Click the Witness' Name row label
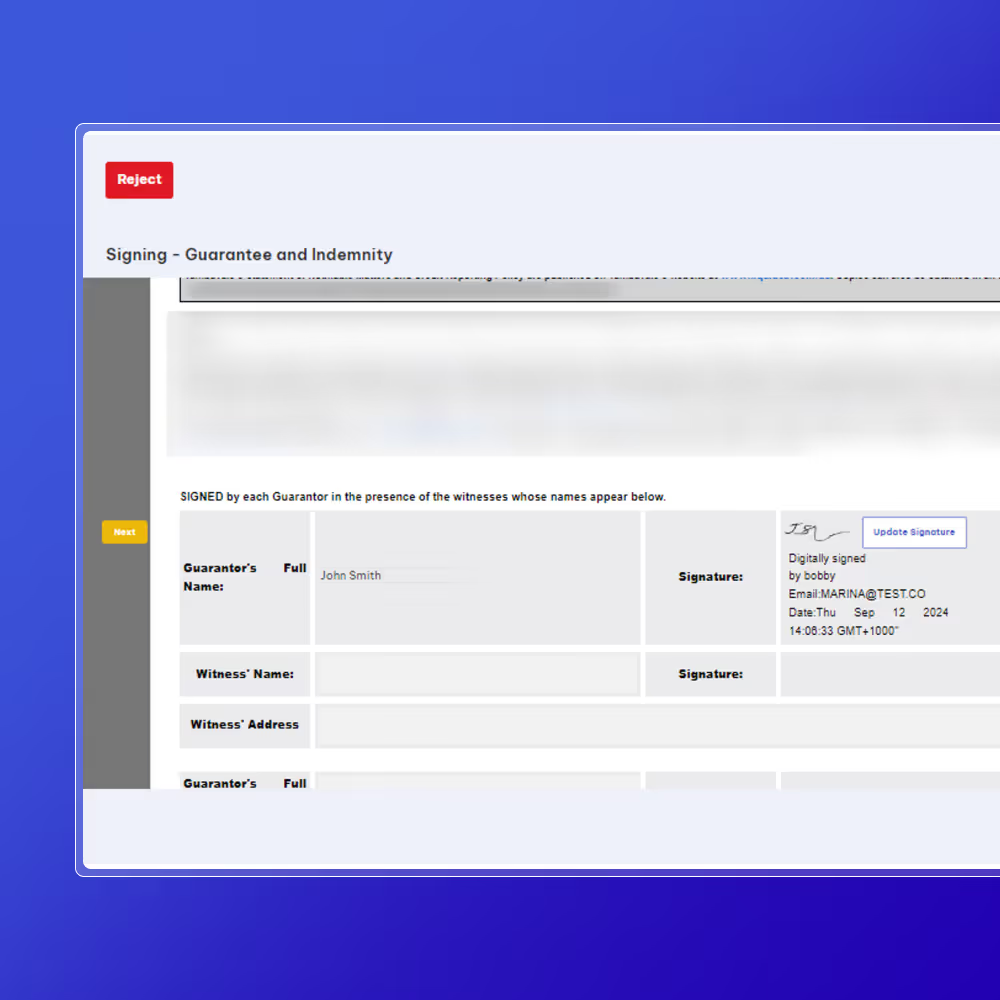The height and width of the screenshot is (1000, 1000). (244, 673)
